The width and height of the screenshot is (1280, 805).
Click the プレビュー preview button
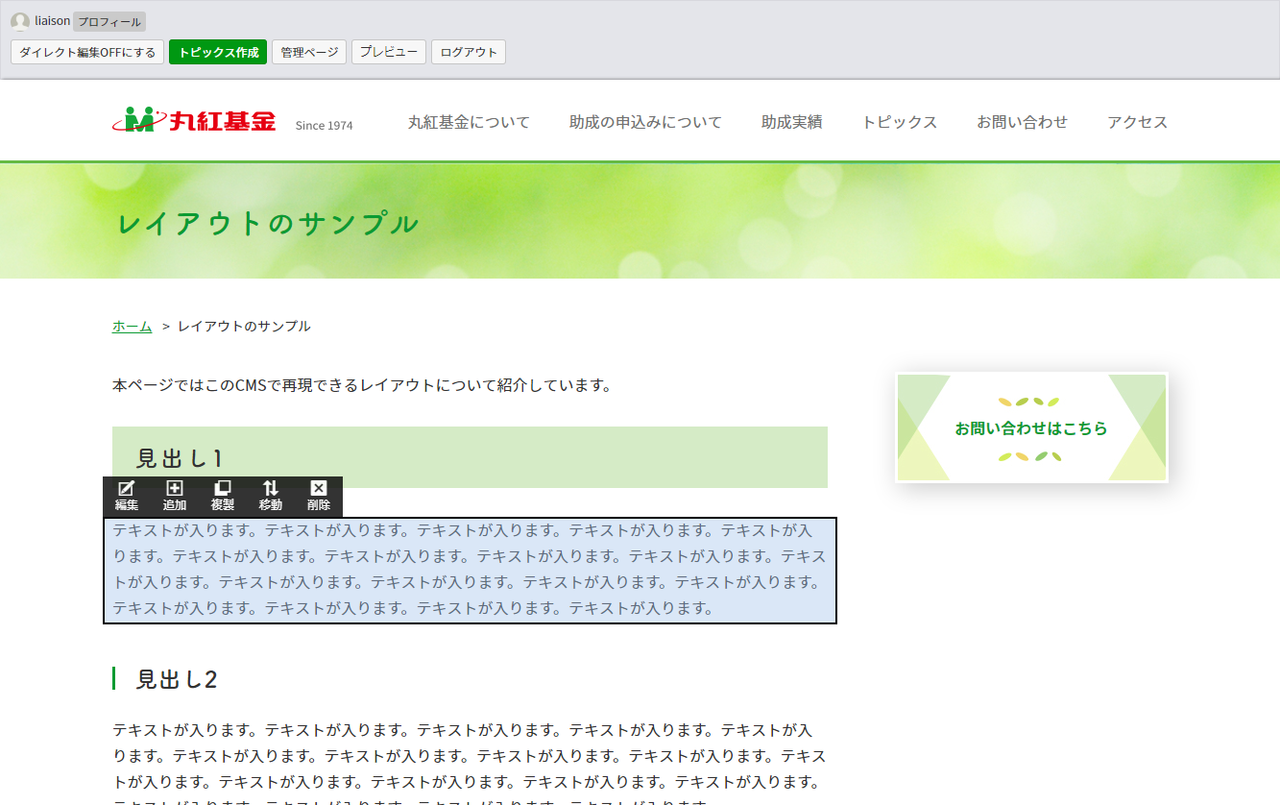pyautogui.click(x=388, y=52)
